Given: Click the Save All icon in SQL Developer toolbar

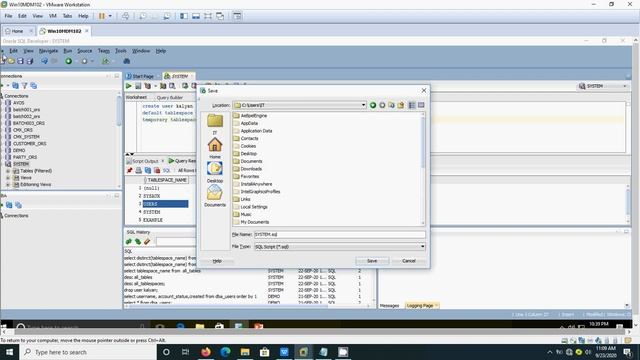Looking at the screenshot, I should point(29,61).
